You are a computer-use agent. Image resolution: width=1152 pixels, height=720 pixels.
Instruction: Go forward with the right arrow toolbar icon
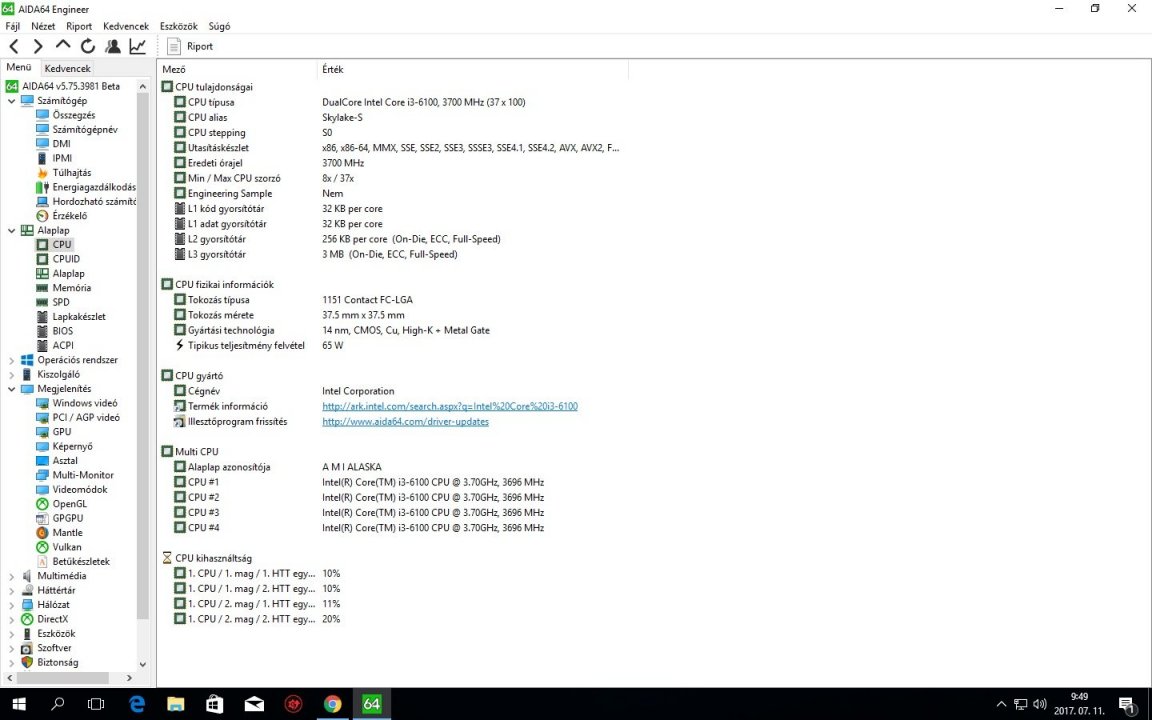point(38,46)
